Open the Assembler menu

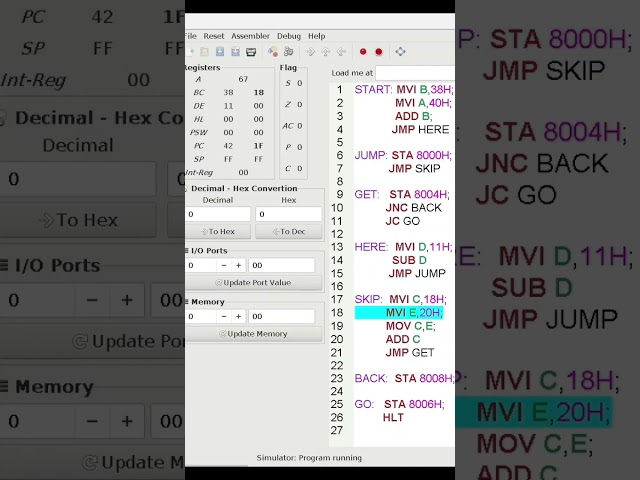pos(250,36)
